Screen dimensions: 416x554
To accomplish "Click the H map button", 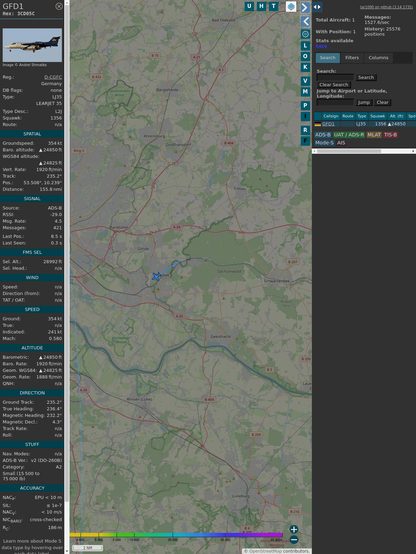I will [261, 6].
